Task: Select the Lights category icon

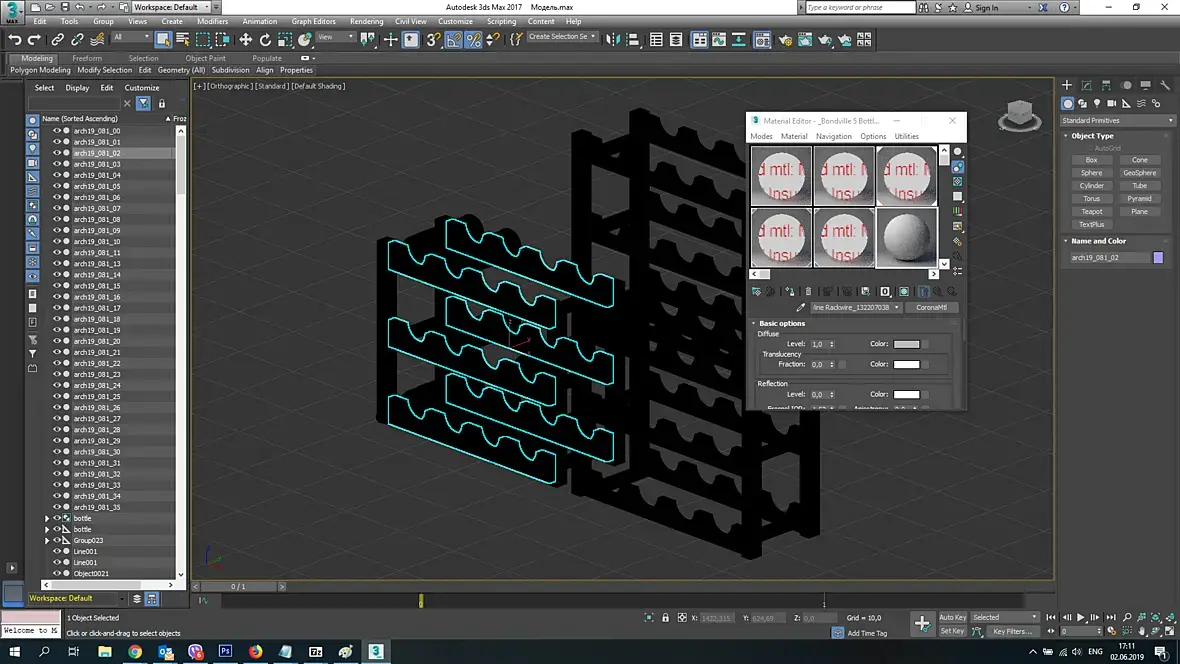Action: (x=1097, y=104)
